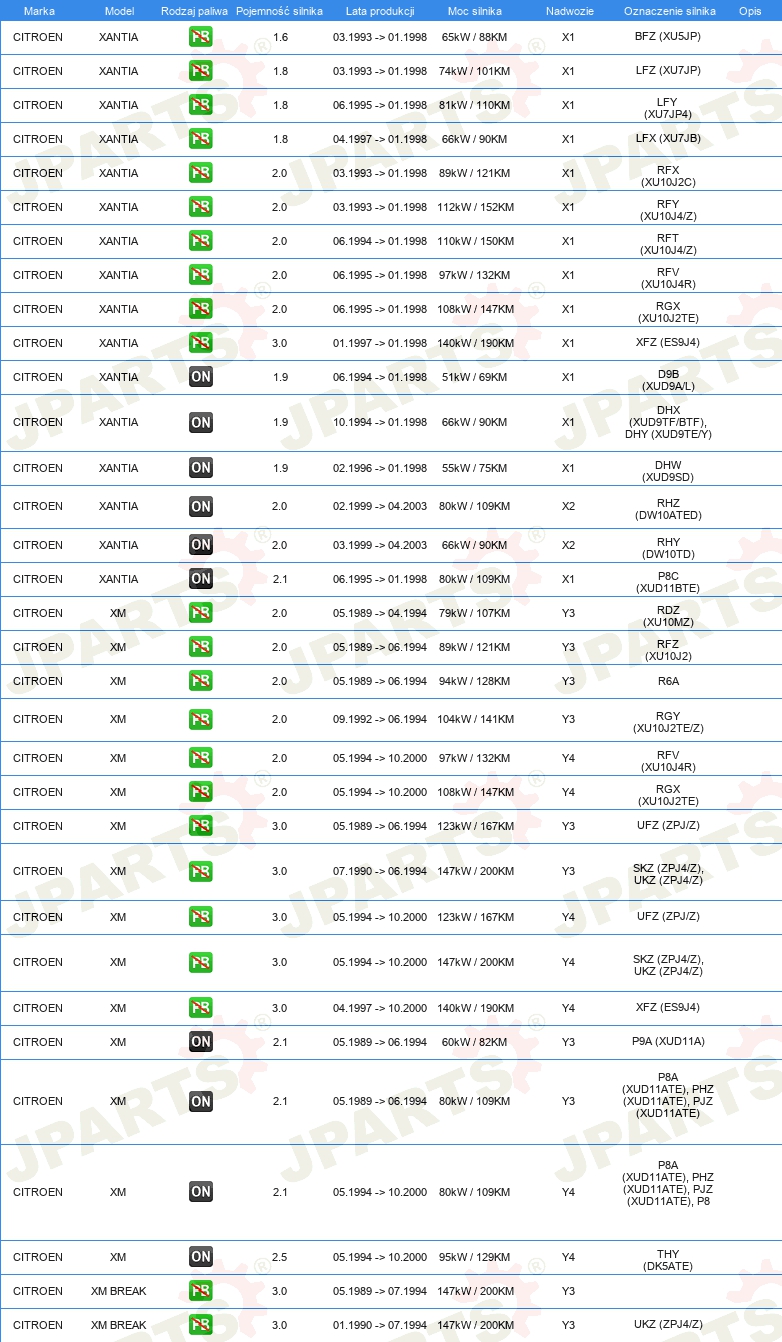Click the ON diesel icon in the RHZ (DW10ATED) row
This screenshot has width=782, height=1342.
tap(201, 506)
